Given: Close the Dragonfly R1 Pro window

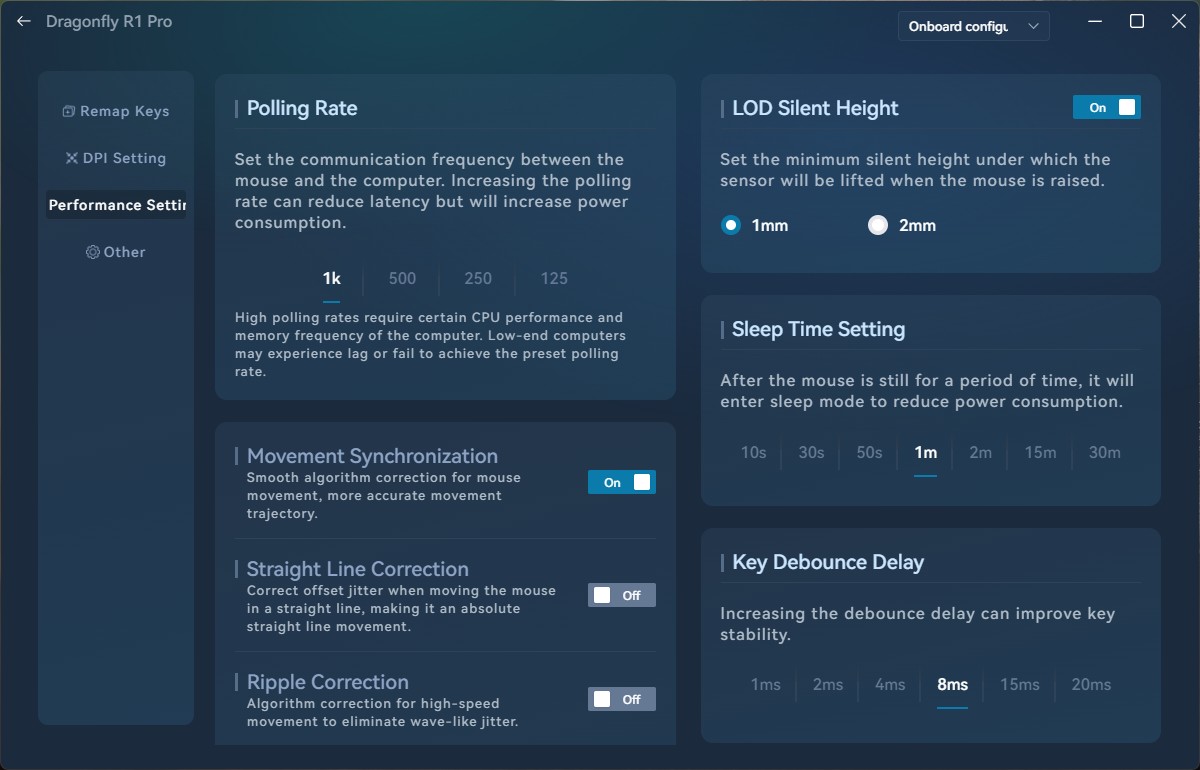Looking at the screenshot, I should [x=1180, y=22].
